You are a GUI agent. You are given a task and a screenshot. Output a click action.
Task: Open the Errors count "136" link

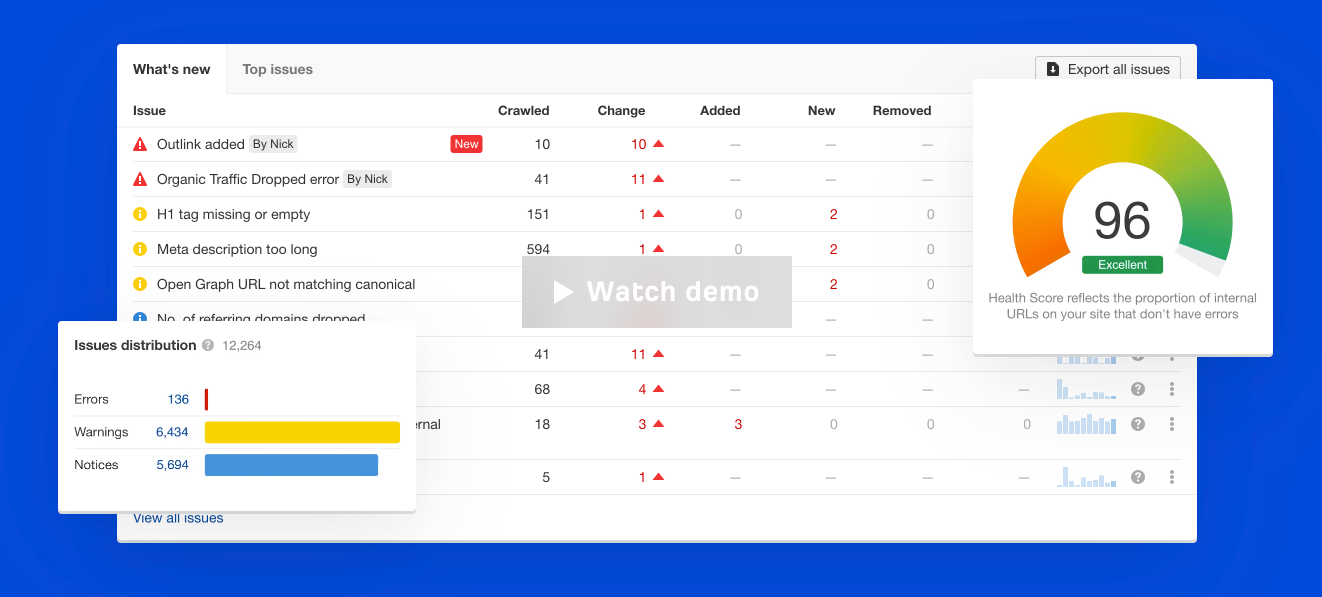coord(178,398)
